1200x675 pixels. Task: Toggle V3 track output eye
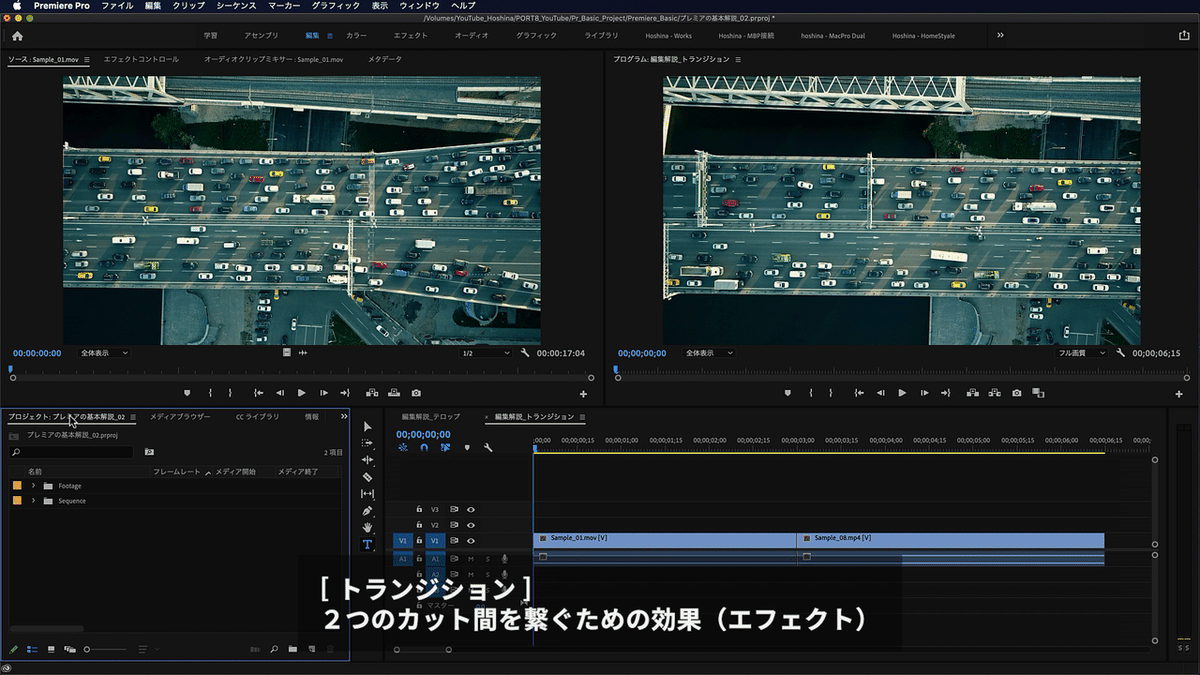471,509
